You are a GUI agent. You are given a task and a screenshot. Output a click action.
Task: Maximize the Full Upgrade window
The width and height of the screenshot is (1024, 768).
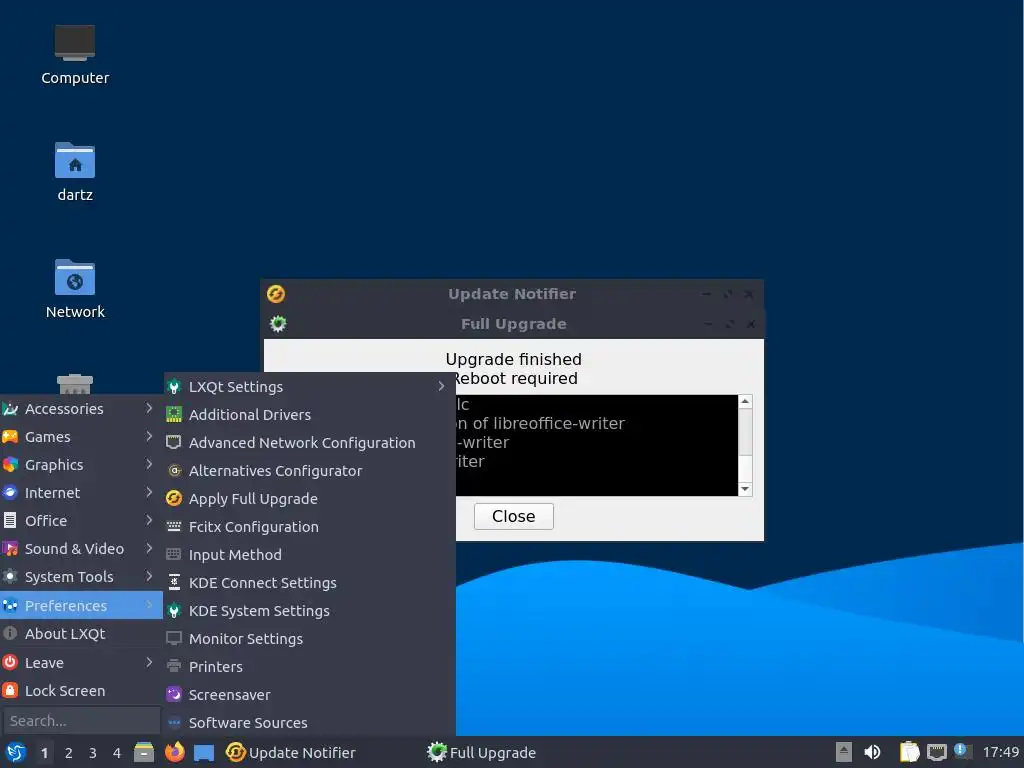tap(729, 324)
